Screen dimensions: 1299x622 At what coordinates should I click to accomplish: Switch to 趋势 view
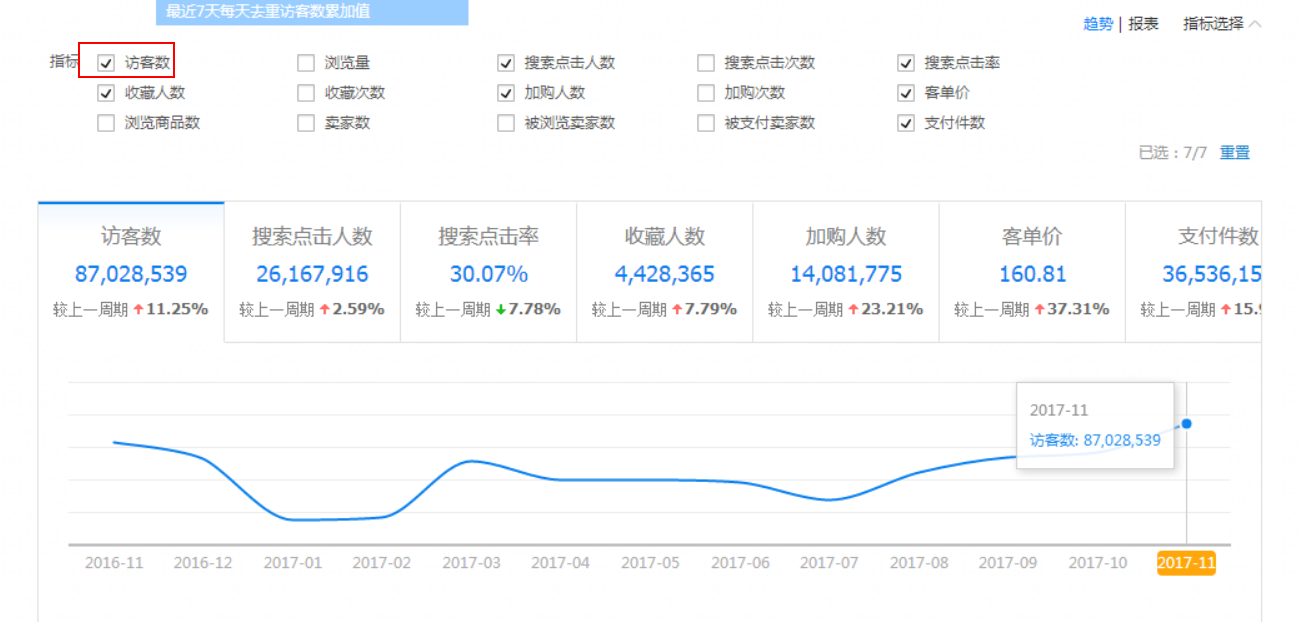pyautogui.click(x=1097, y=24)
